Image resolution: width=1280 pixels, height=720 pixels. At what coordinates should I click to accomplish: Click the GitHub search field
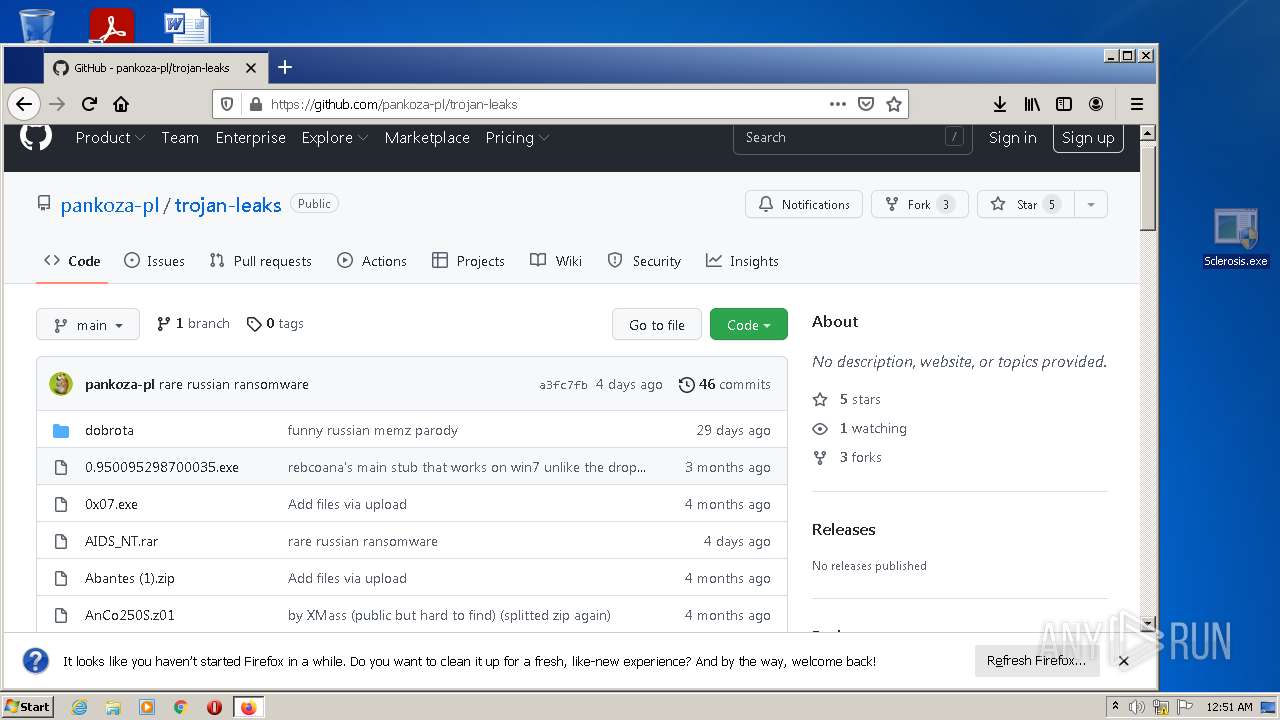[853, 138]
